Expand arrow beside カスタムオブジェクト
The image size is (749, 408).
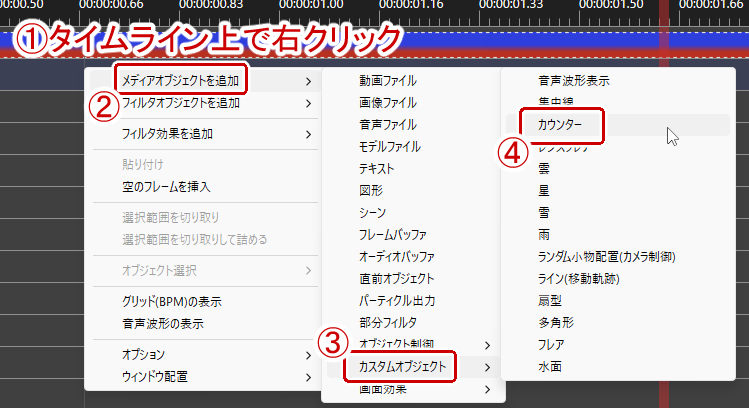click(487, 367)
